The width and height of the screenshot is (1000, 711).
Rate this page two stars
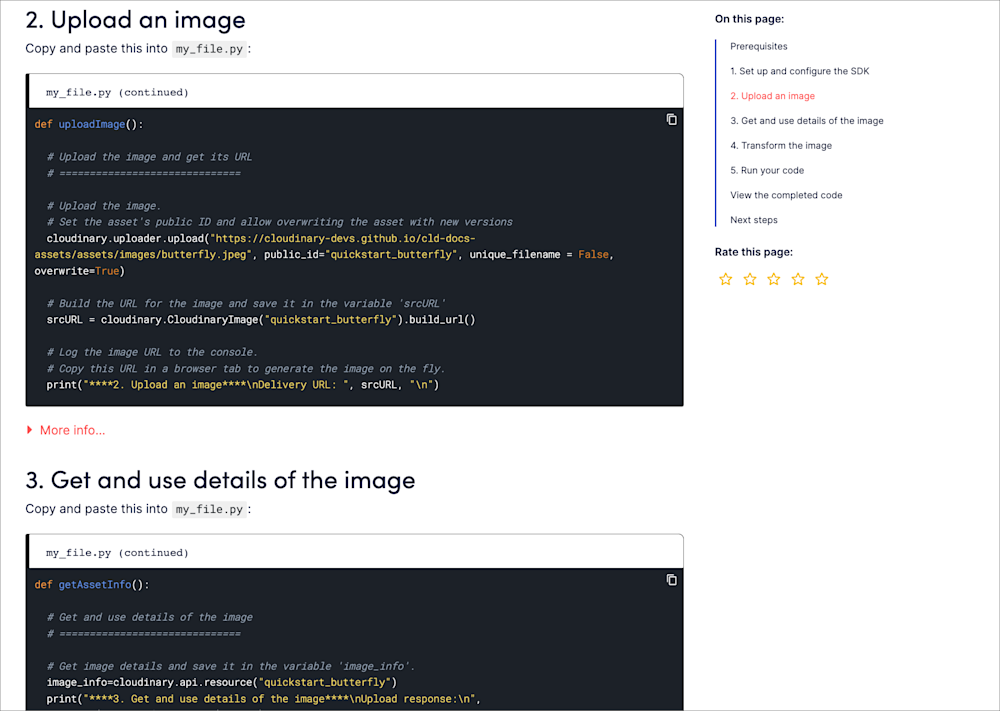click(750, 279)
